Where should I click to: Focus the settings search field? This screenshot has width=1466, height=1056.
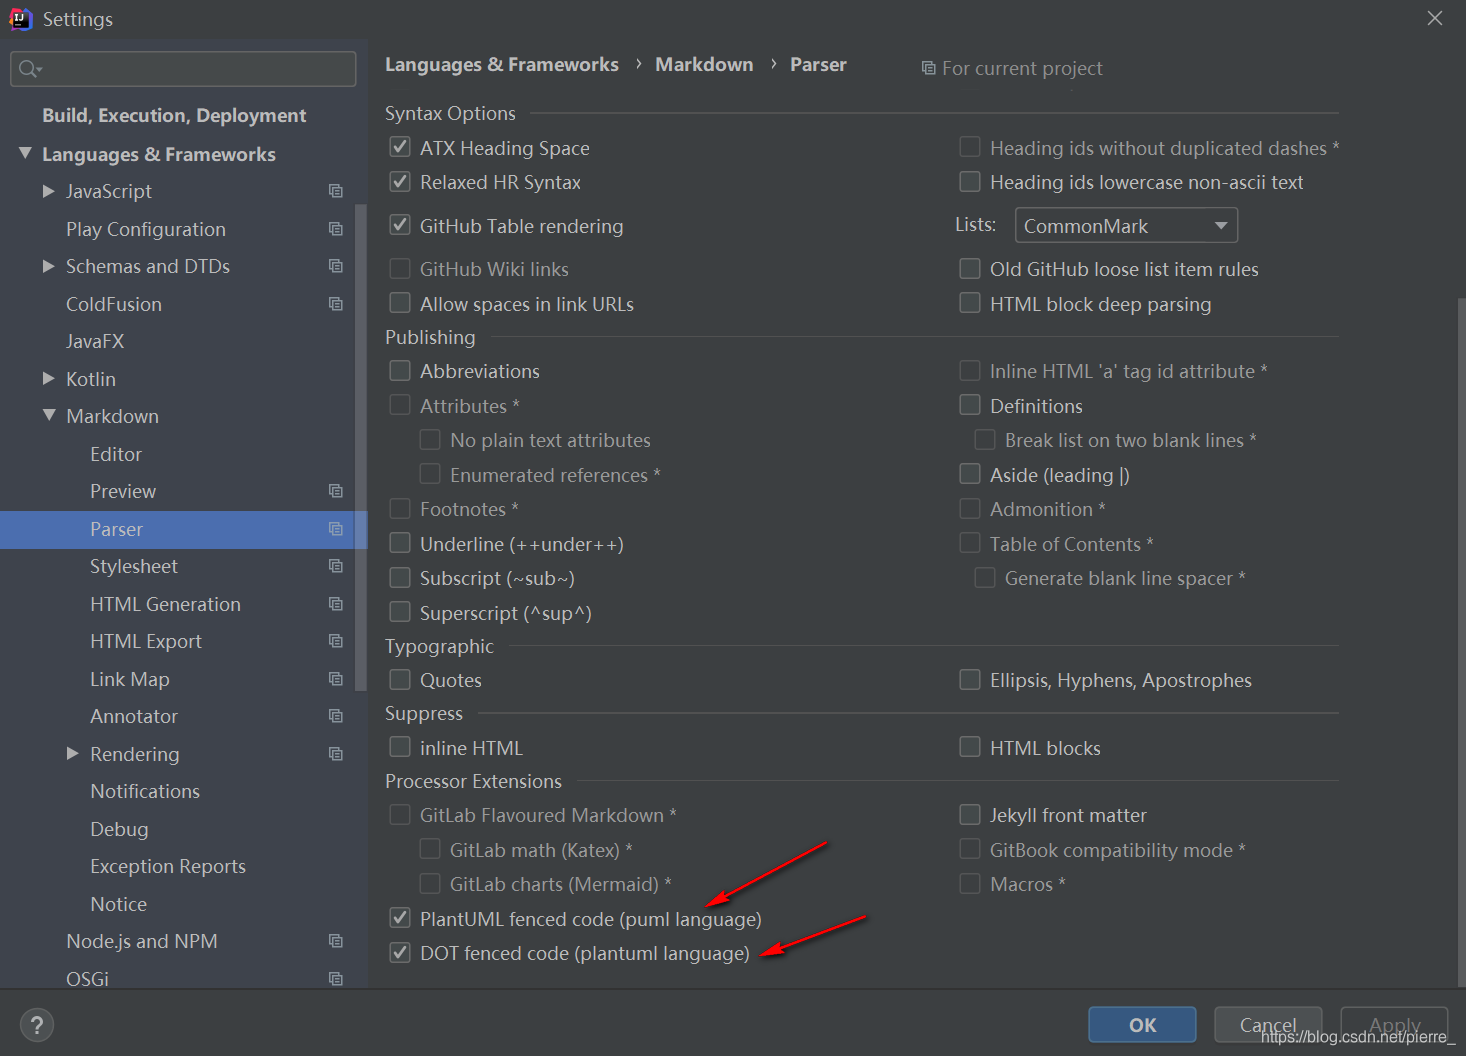[x=183, y=69]
